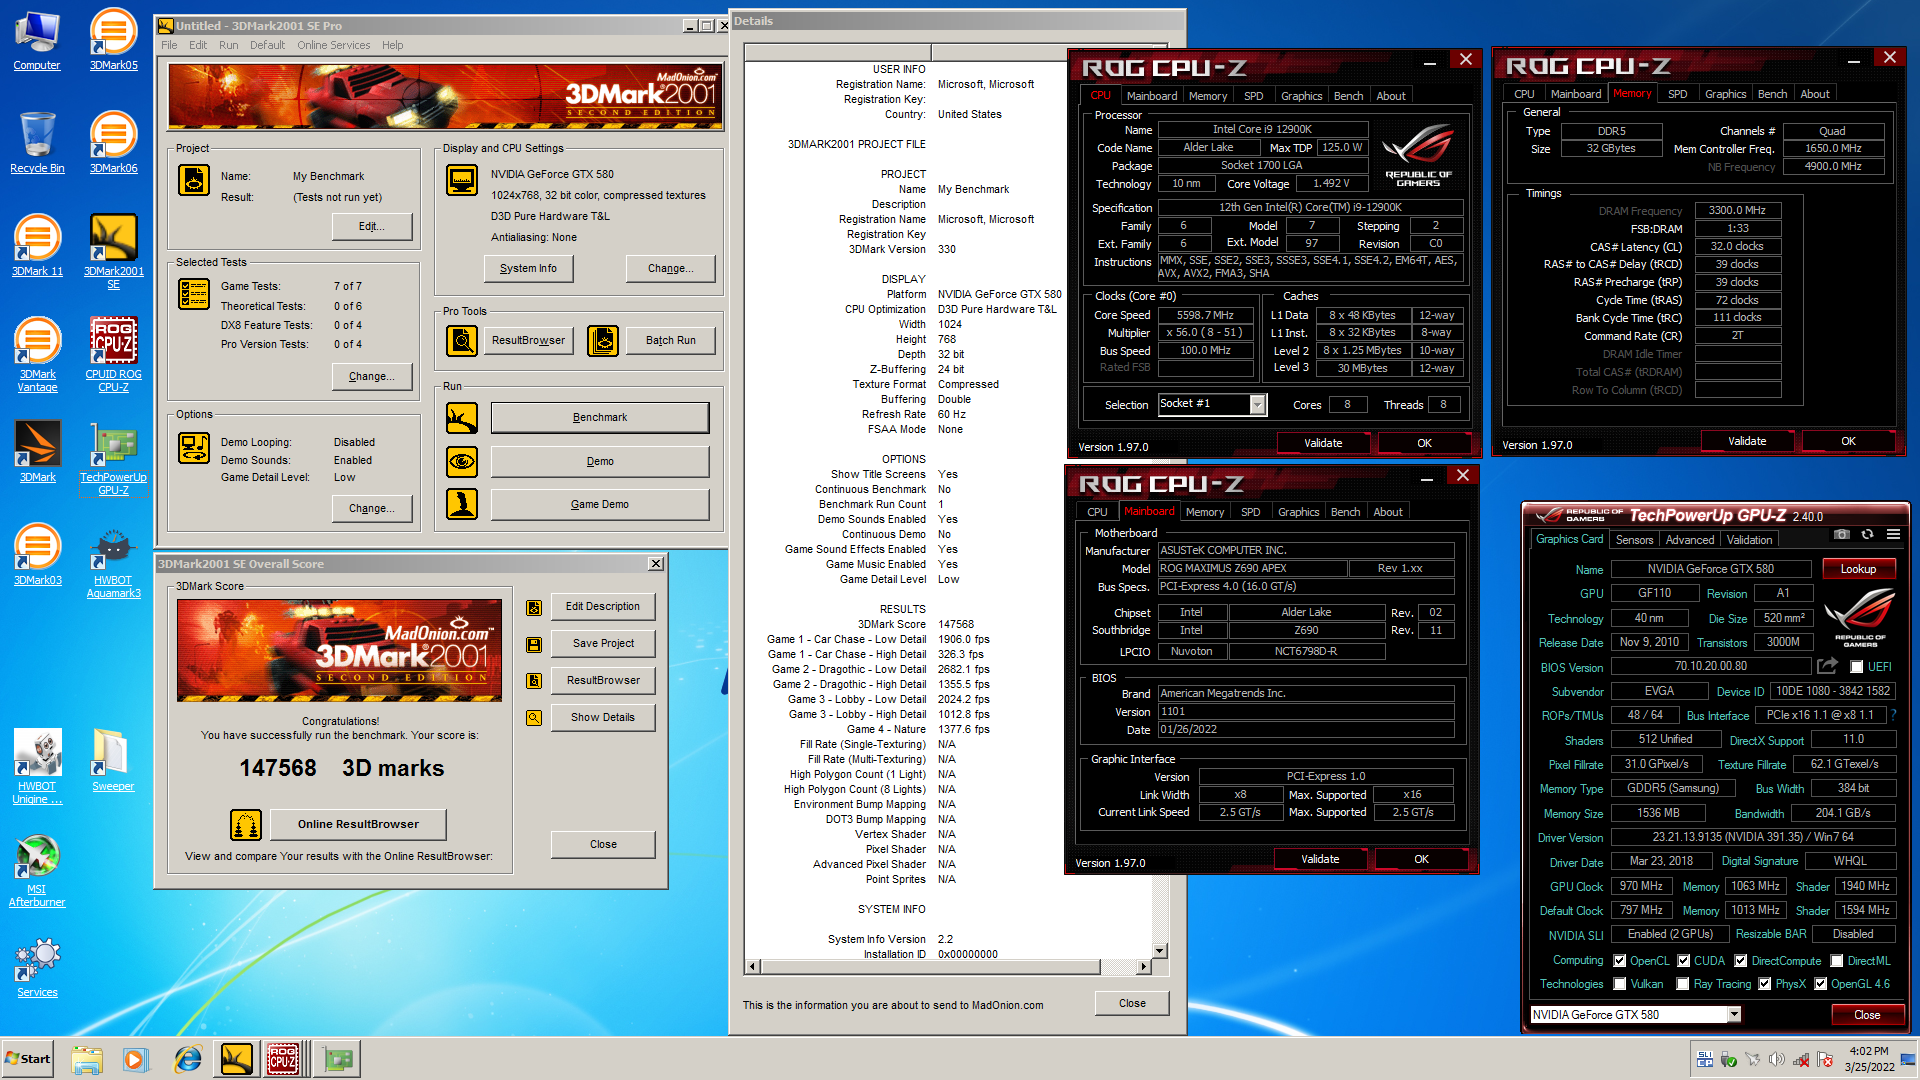The height and width of the screenshot is (1080, 1920).
Task: Toggle the OpenGL 4.6 checkbox in GPU-Z
Action: (x=1821, y=984)
